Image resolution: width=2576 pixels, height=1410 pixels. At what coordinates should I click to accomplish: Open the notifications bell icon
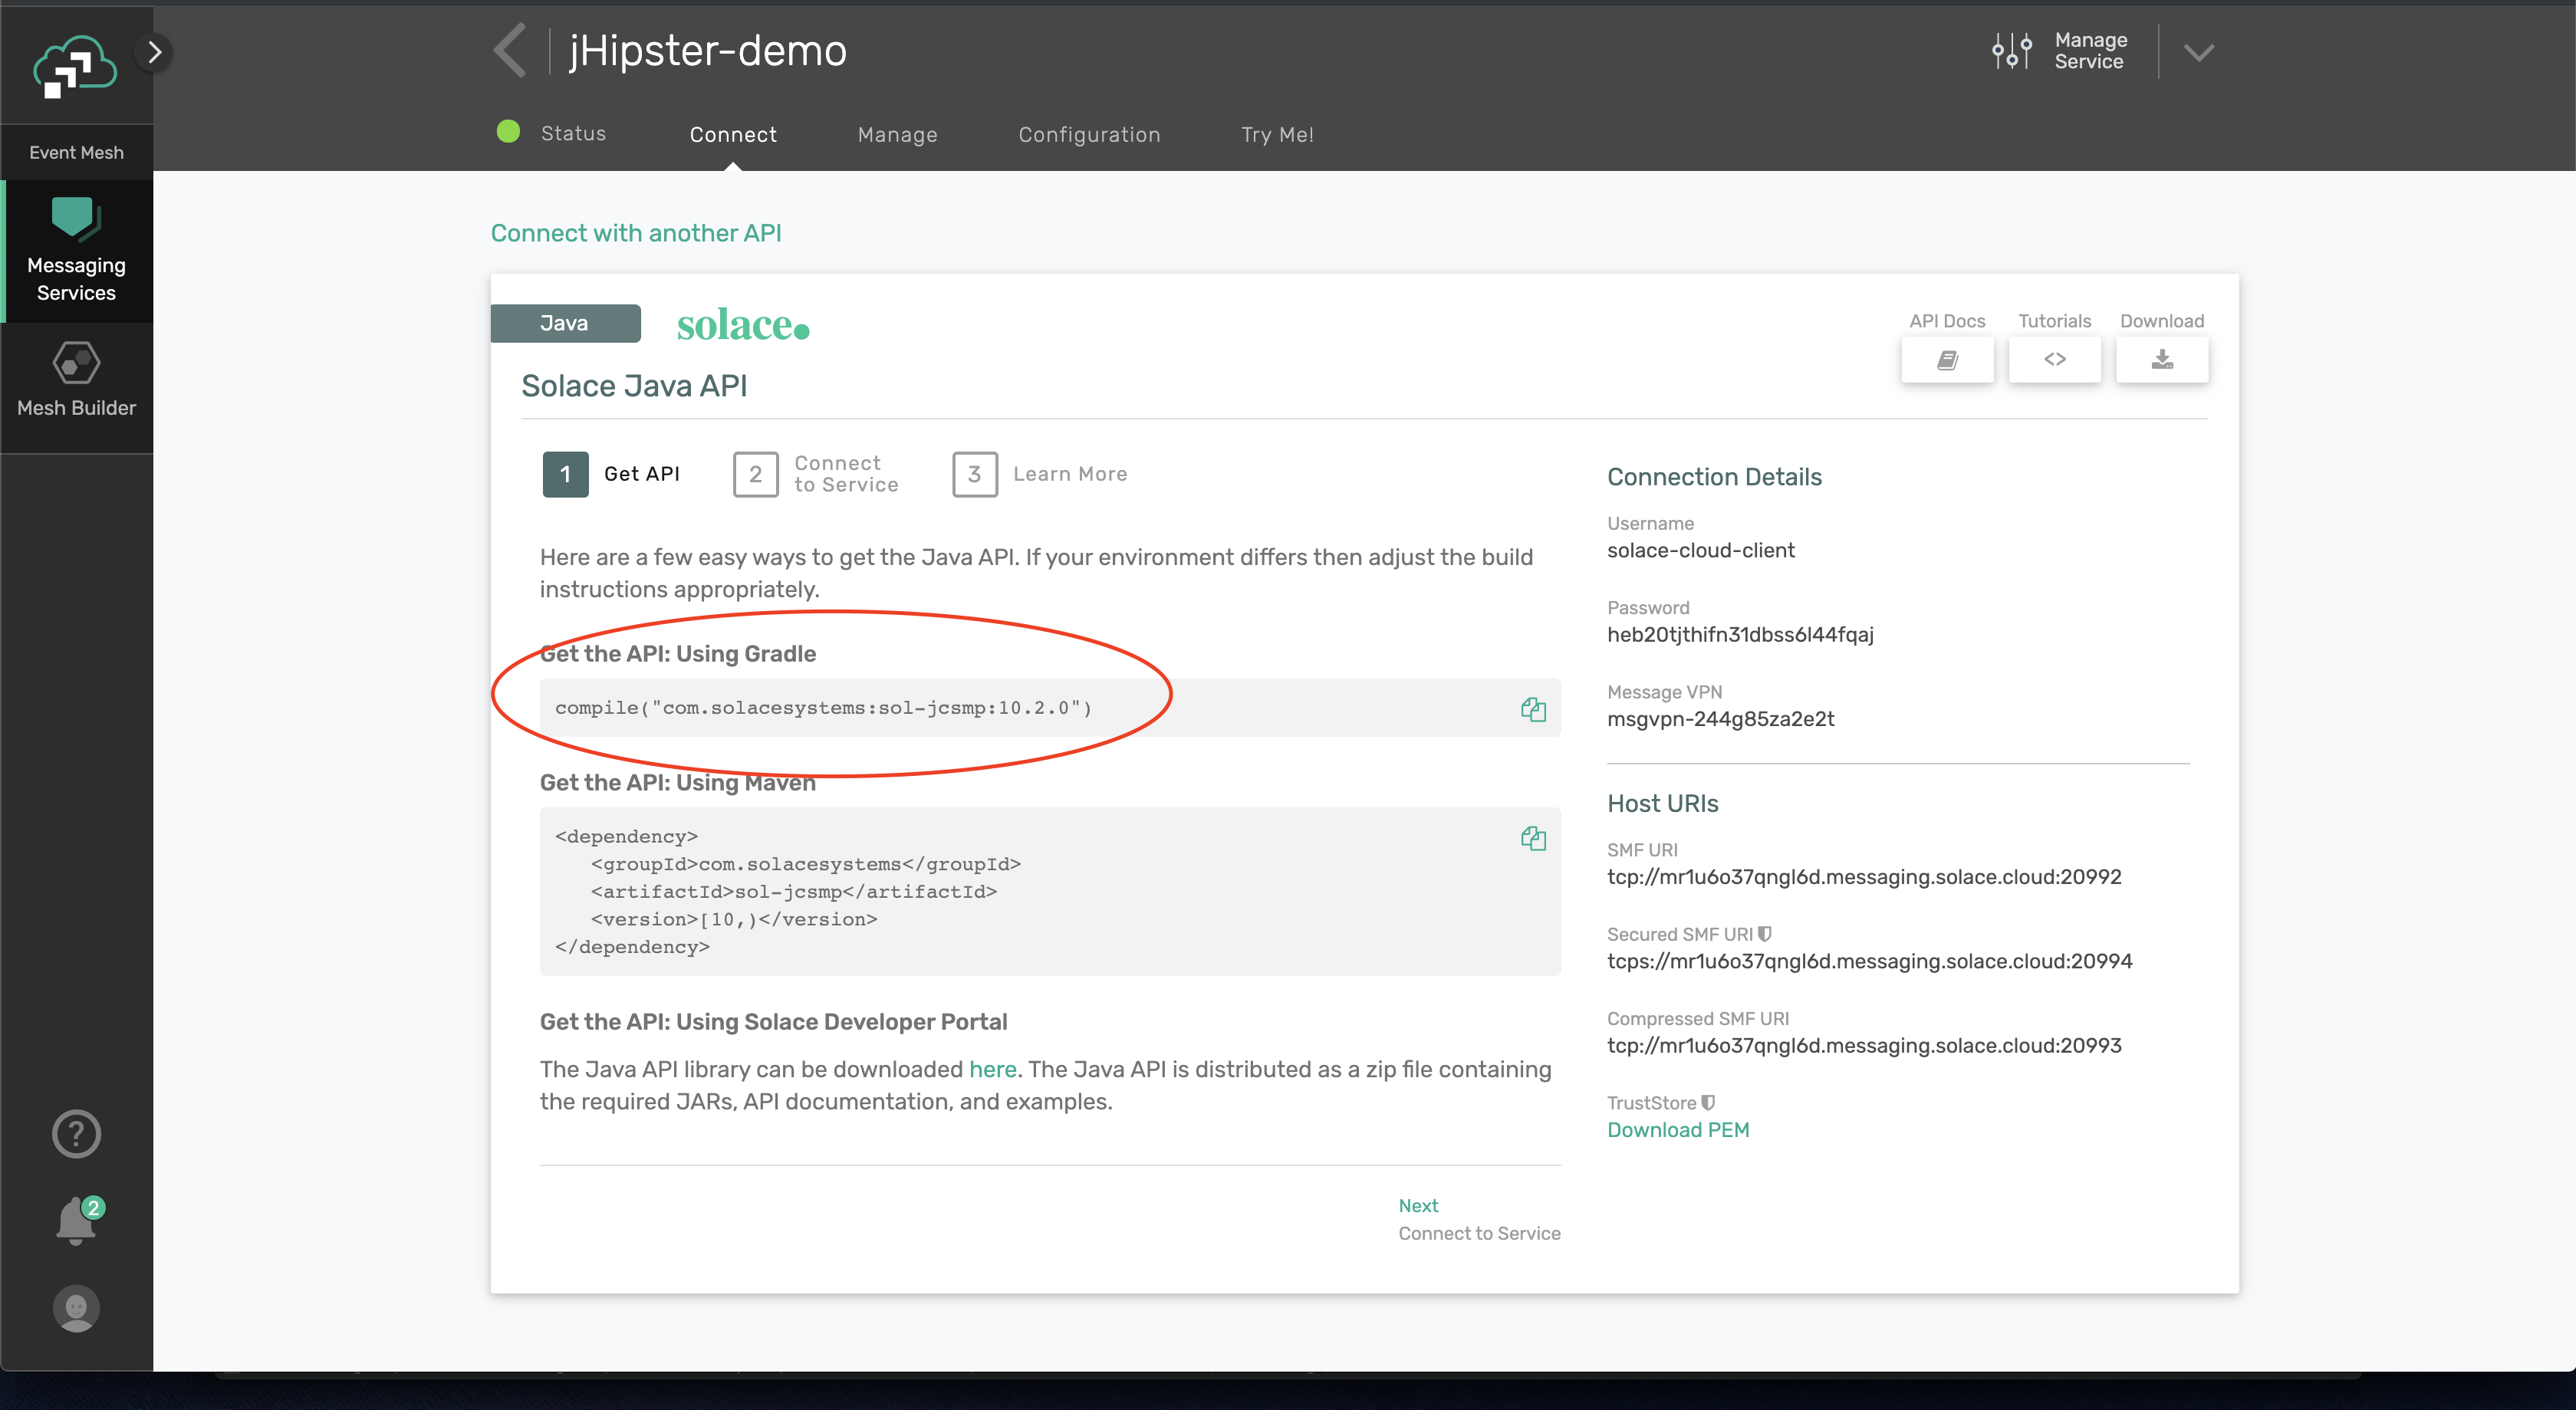tap(76, 1221)
